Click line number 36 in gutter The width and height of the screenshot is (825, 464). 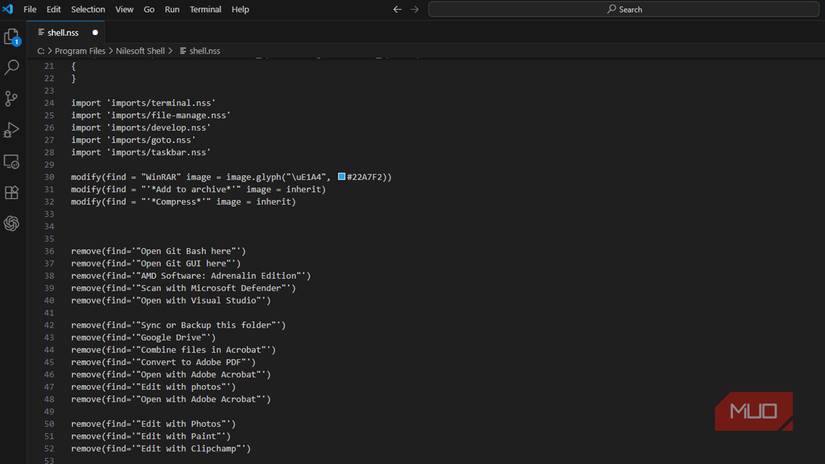coord(49,251)
